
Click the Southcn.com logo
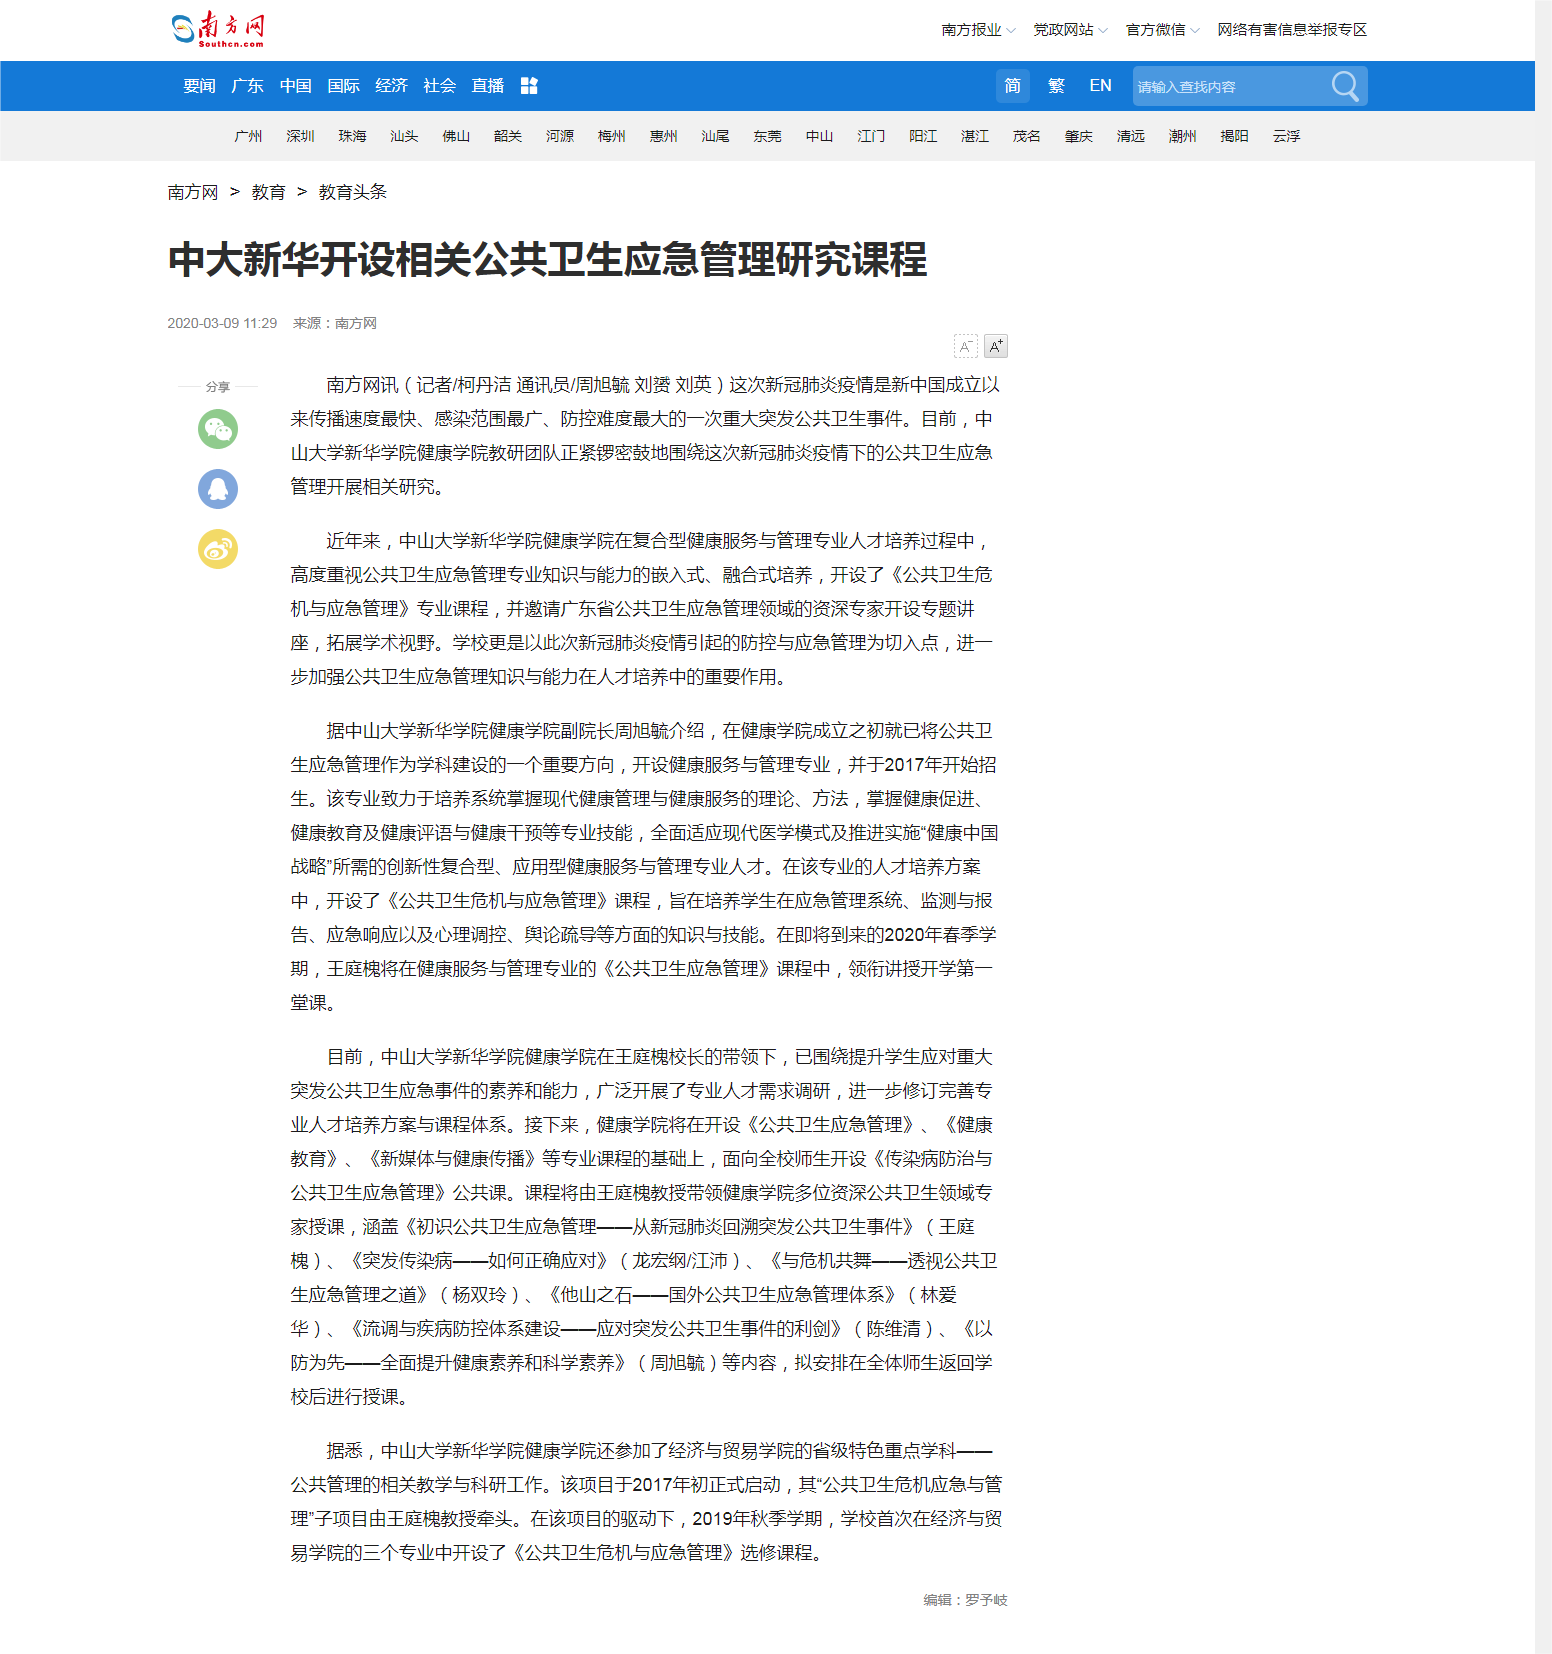pyautogui.click(x=218, y=29)
